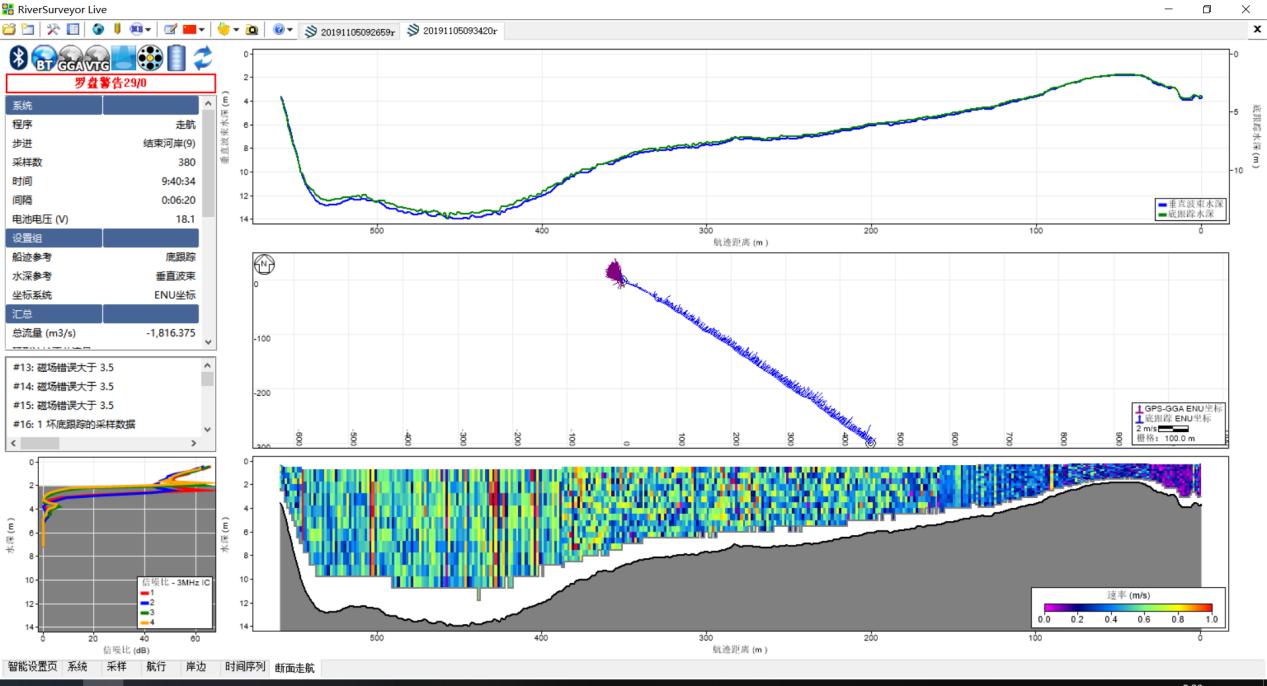Click the blue refresh arrows icon
The width and height of the screenshot is (1267, 686).
pyautogui.click(x=203, y=58)
